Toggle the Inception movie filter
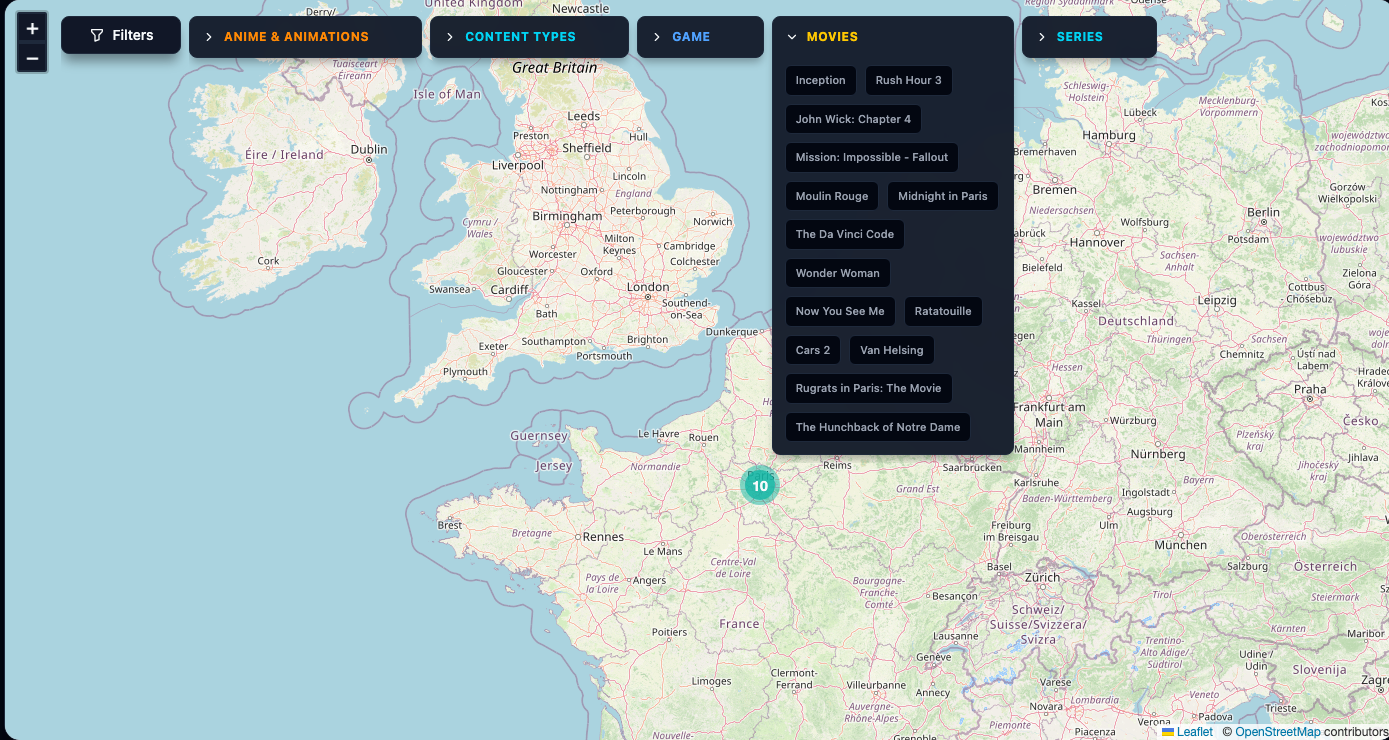The image size is (1389, 740). 820,80
